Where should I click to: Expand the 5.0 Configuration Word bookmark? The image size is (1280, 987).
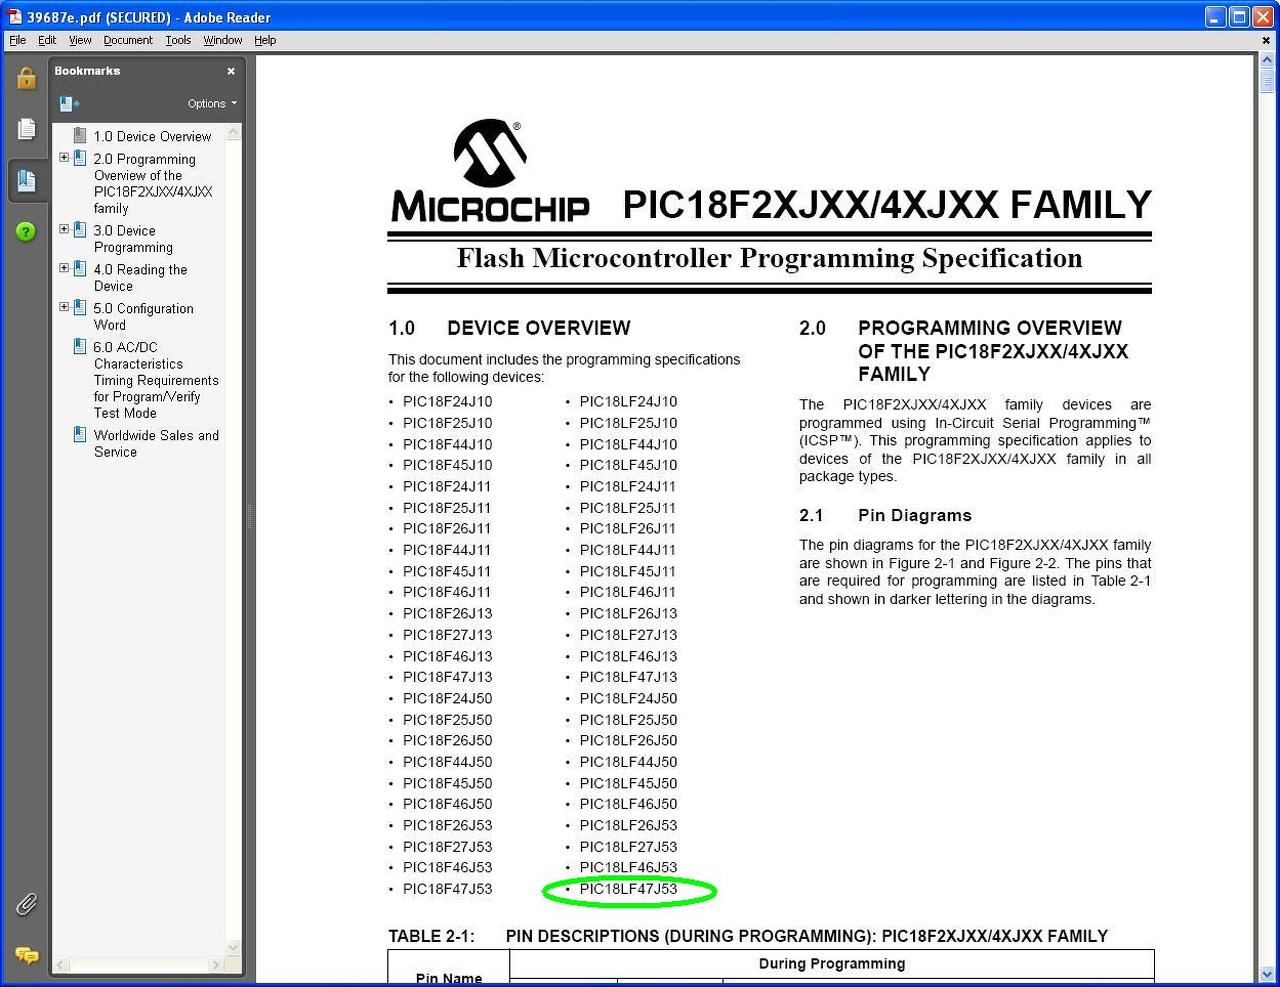64,307
